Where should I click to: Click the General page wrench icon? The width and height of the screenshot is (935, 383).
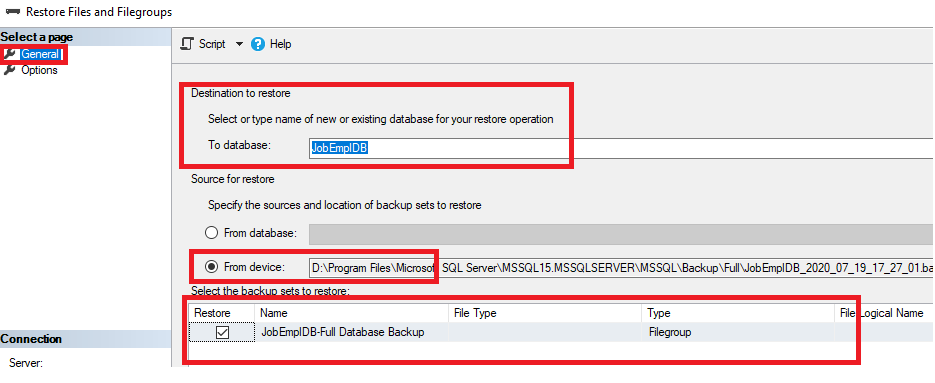(10, 54)
